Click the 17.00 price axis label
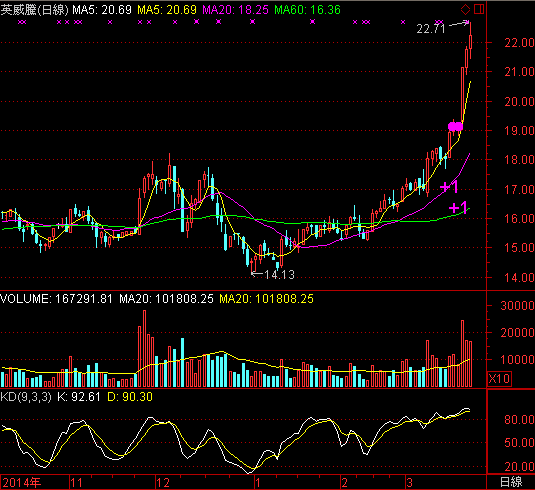 519,189
